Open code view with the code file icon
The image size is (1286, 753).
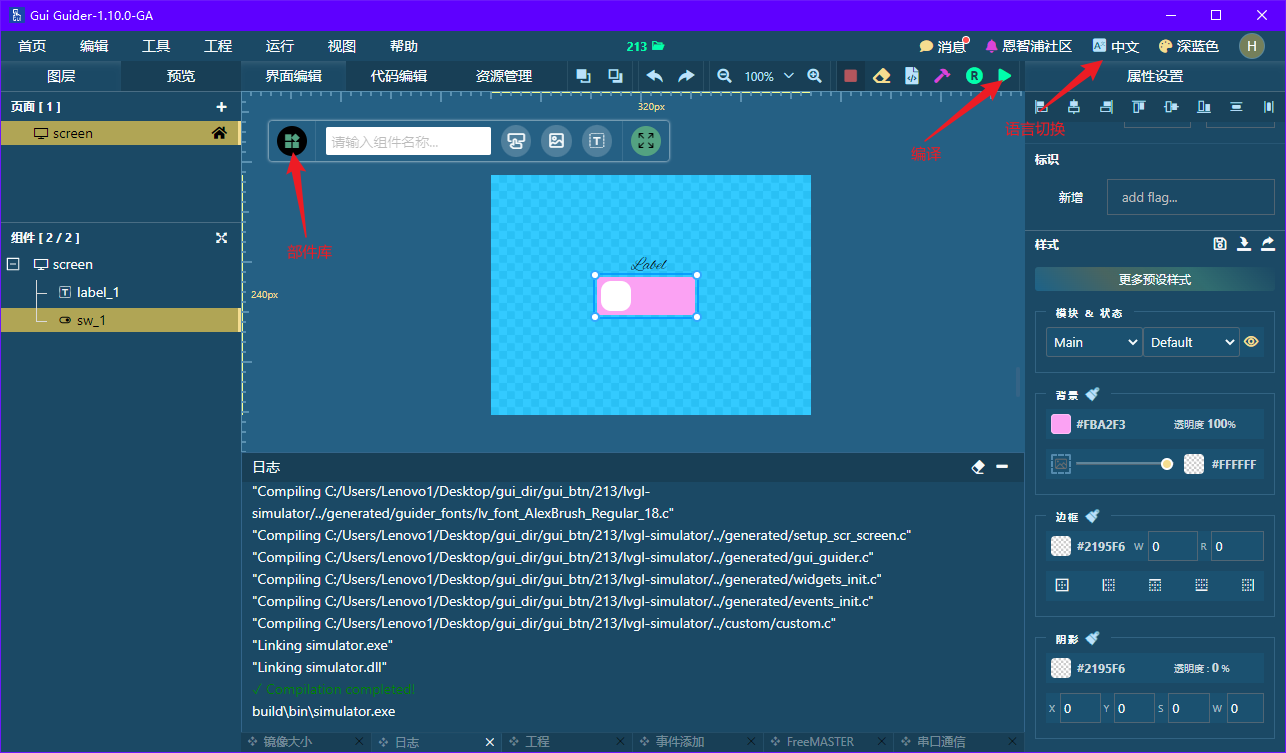(x=911, y=75)
